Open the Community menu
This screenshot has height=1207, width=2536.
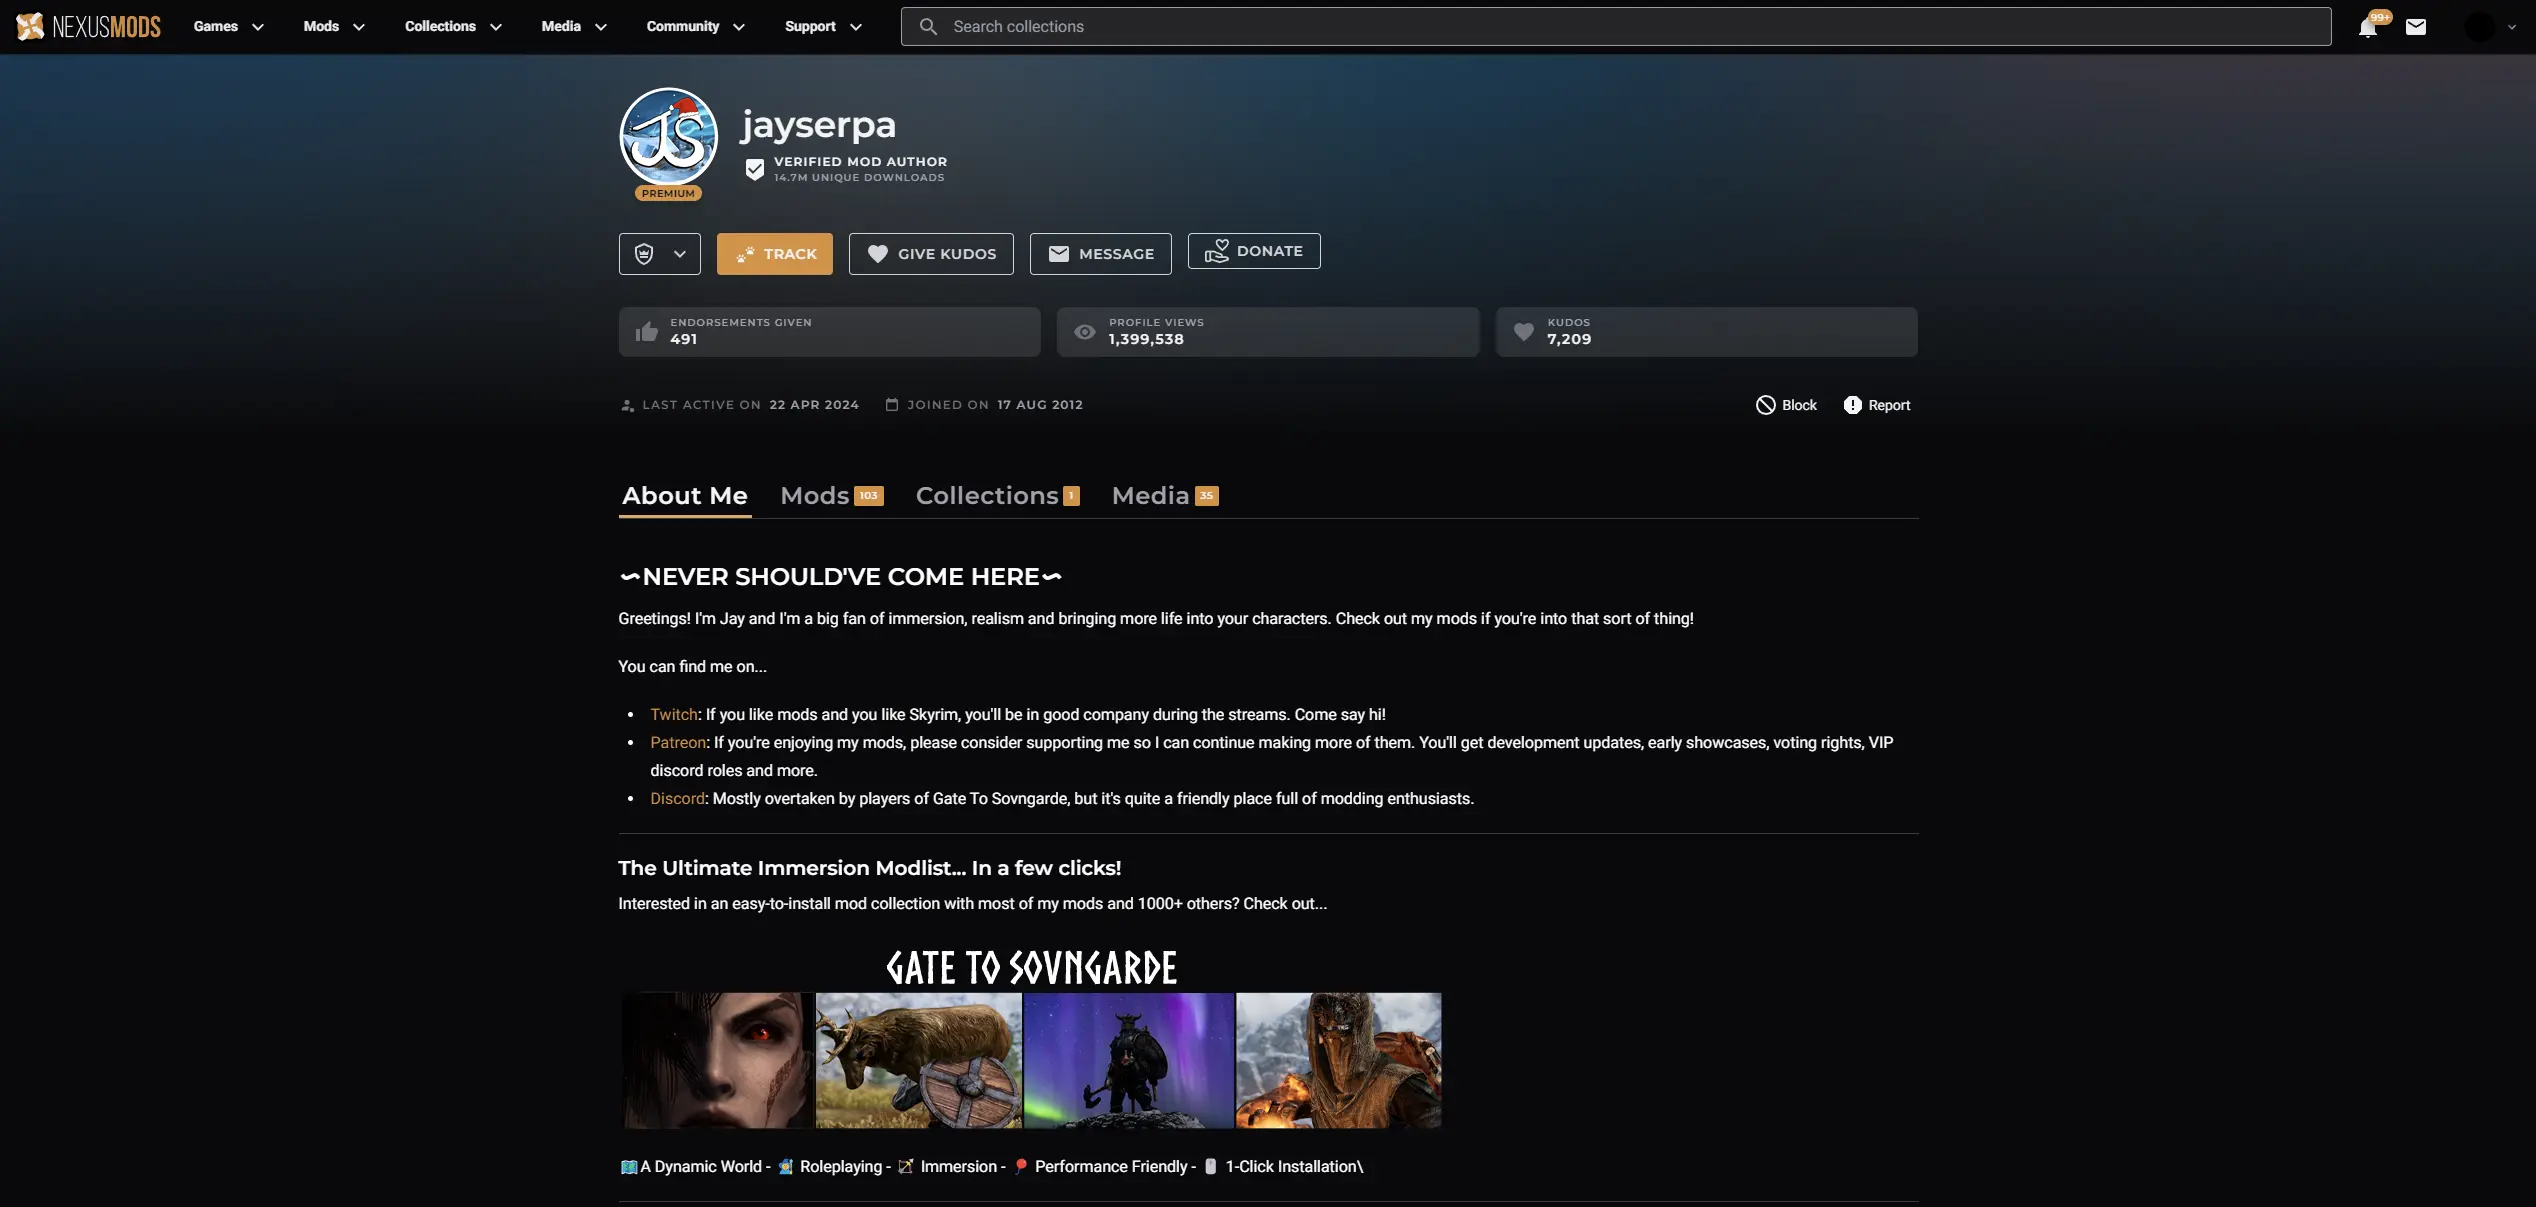695,27
